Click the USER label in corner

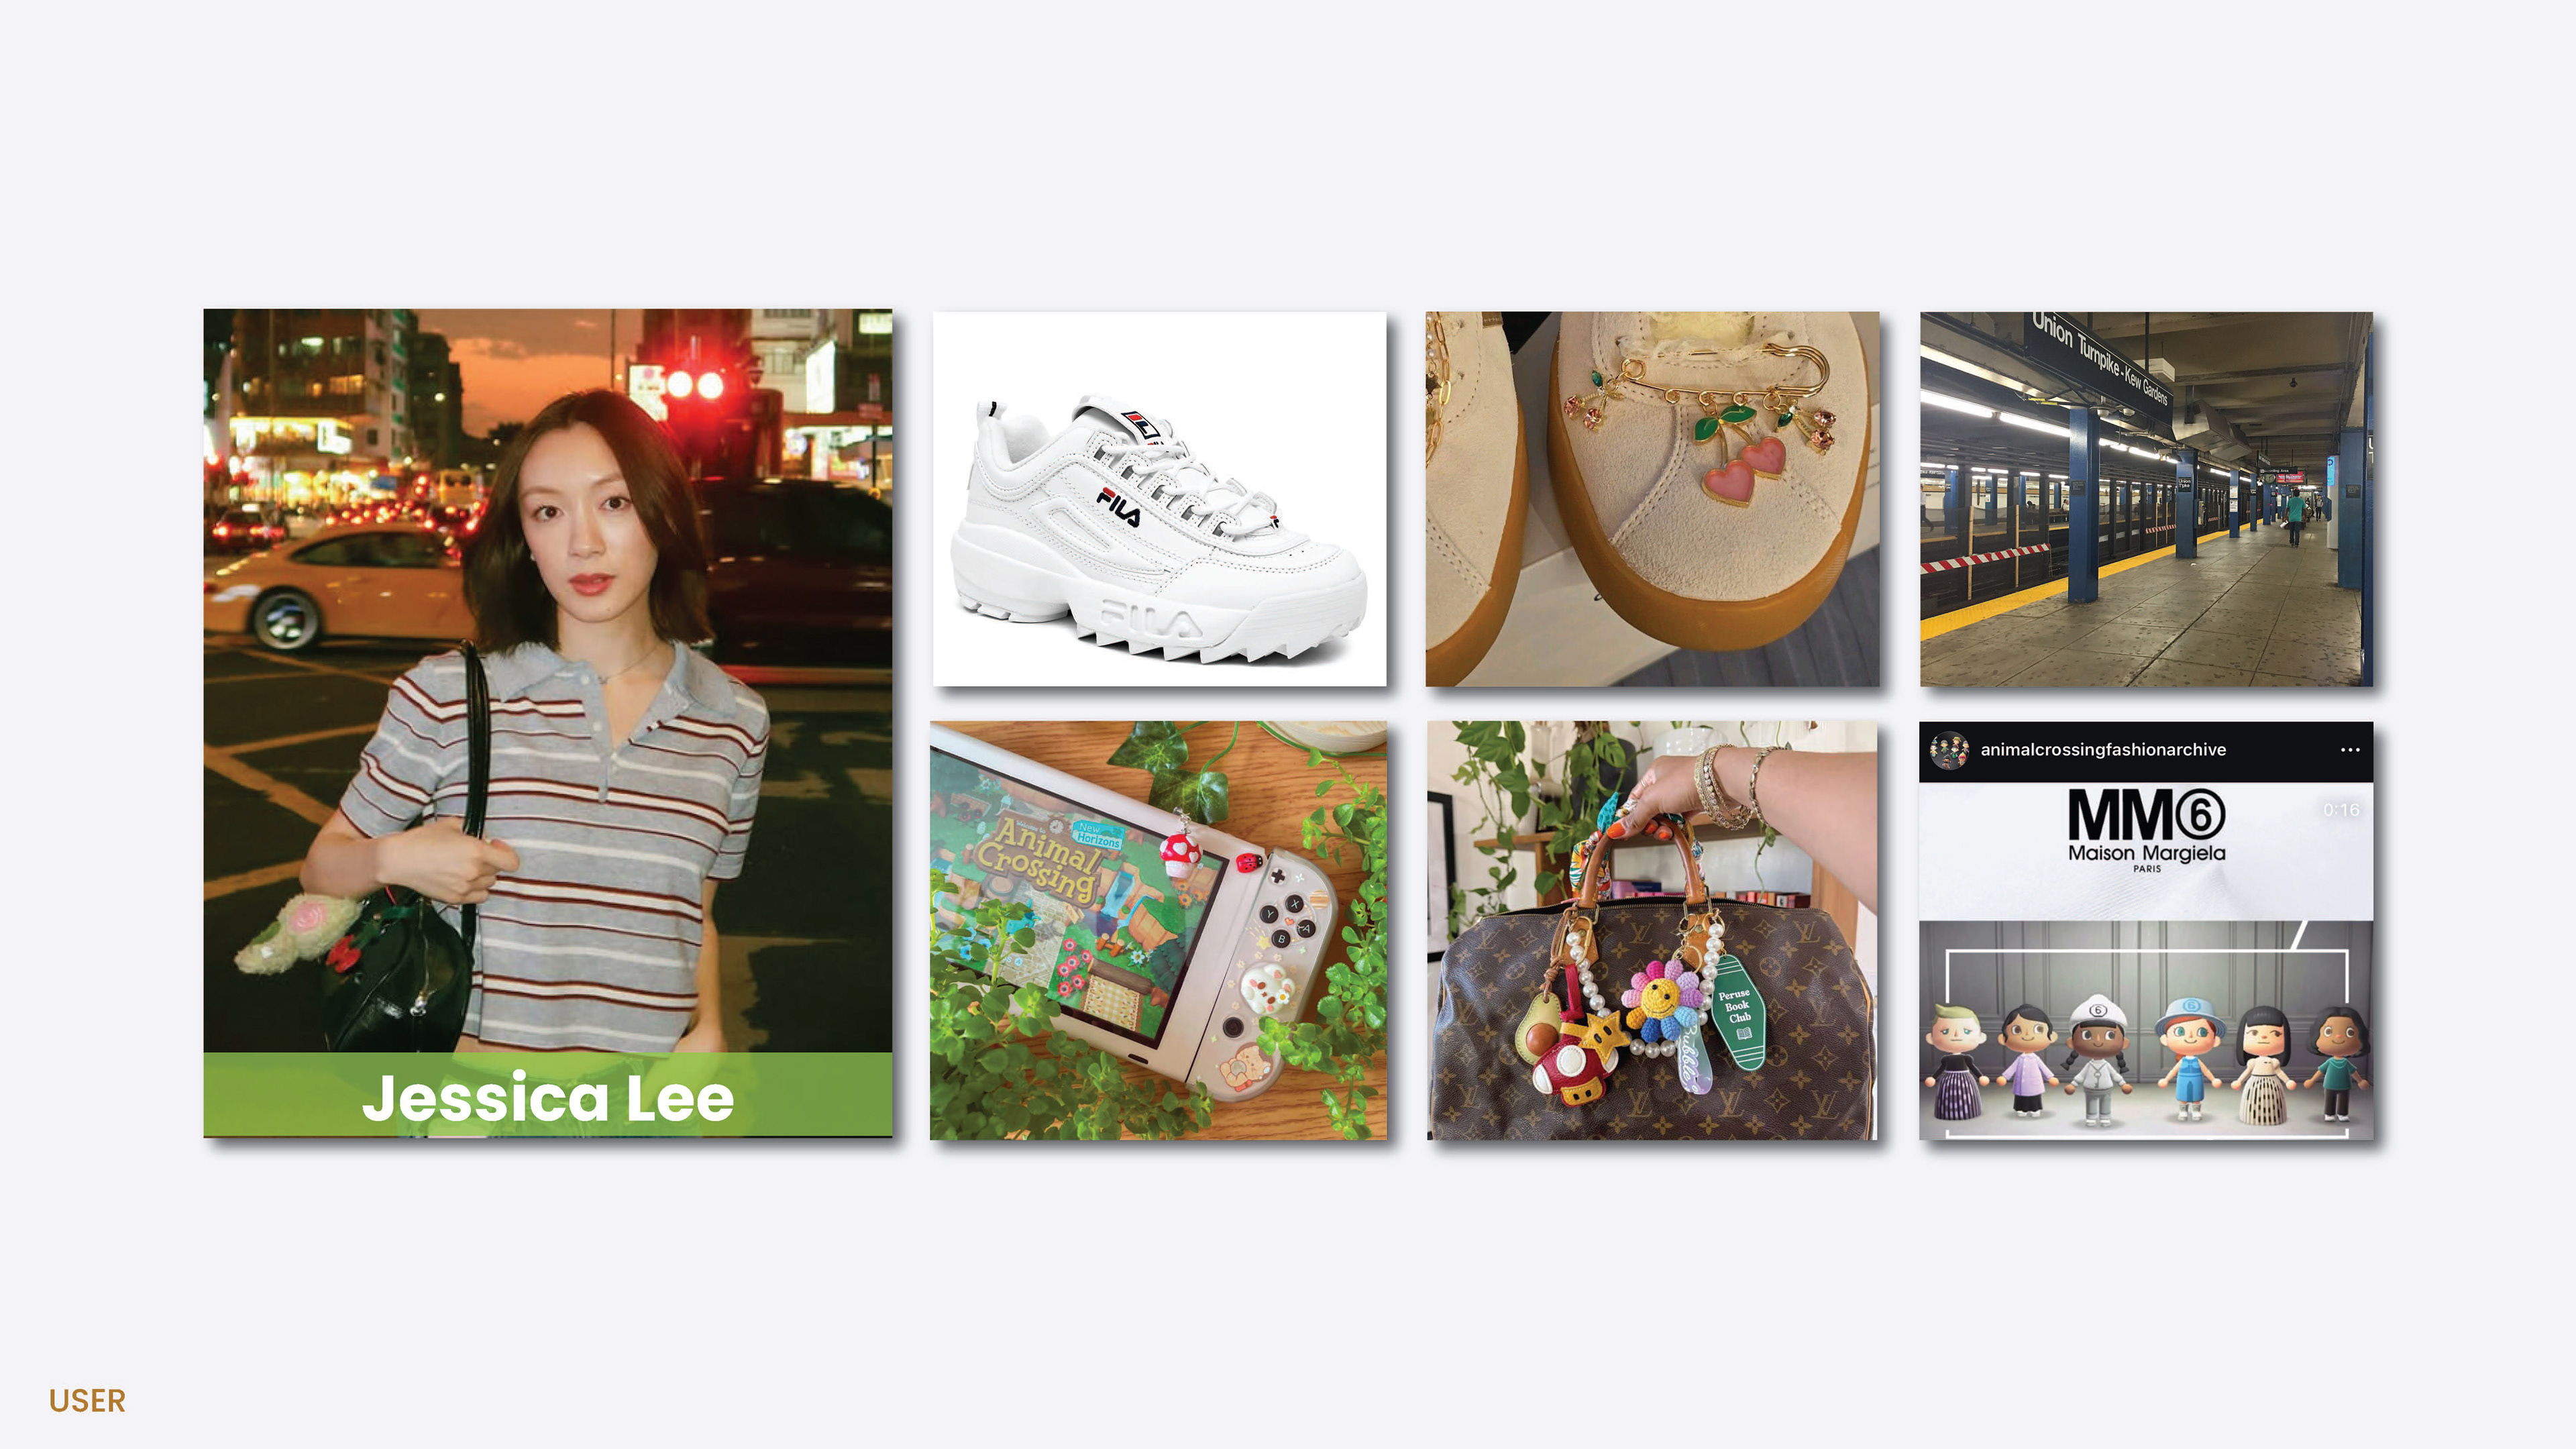pos(87,1401)
